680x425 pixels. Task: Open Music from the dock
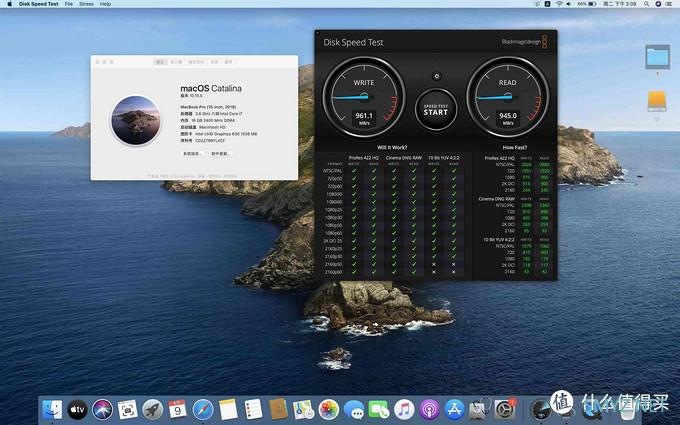point(404,409)
